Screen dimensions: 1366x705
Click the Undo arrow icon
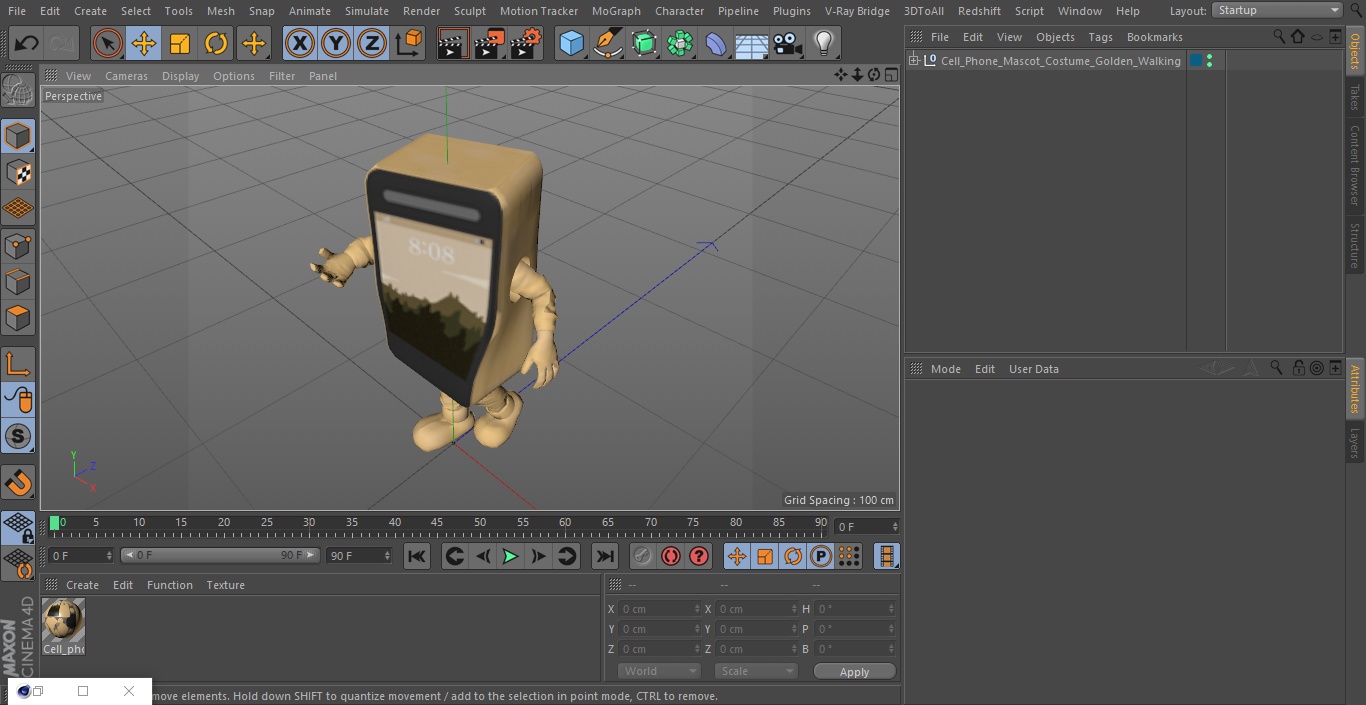[x=26, y=43]
